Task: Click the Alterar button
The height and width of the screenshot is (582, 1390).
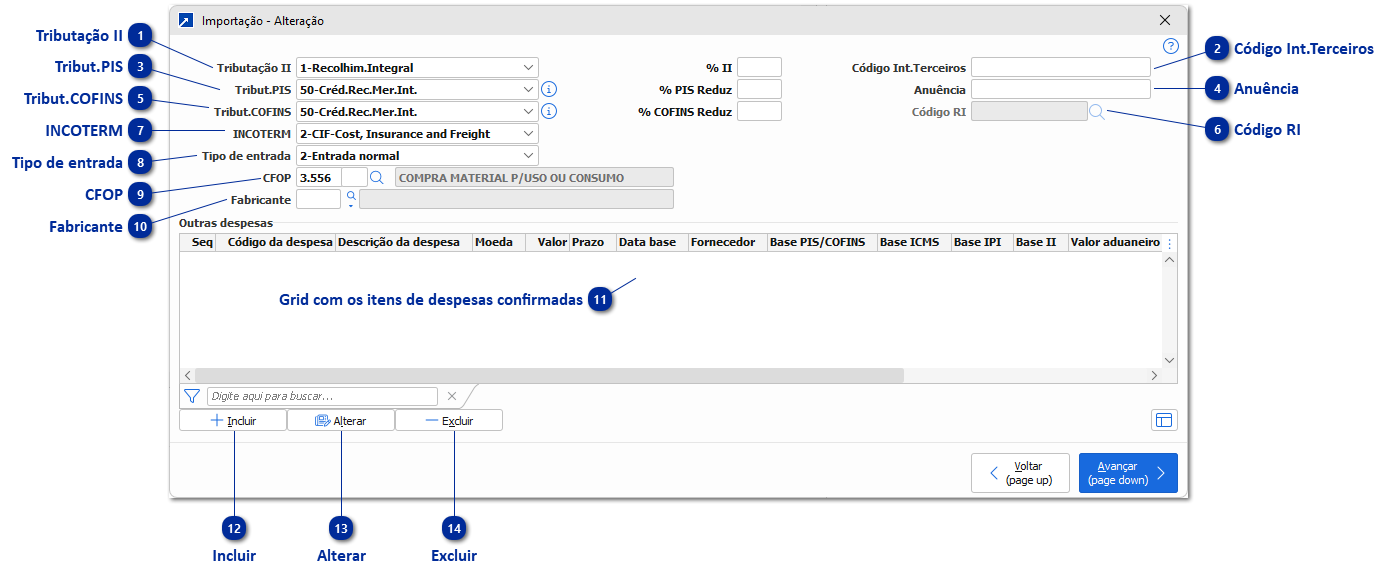Action: 341,421
